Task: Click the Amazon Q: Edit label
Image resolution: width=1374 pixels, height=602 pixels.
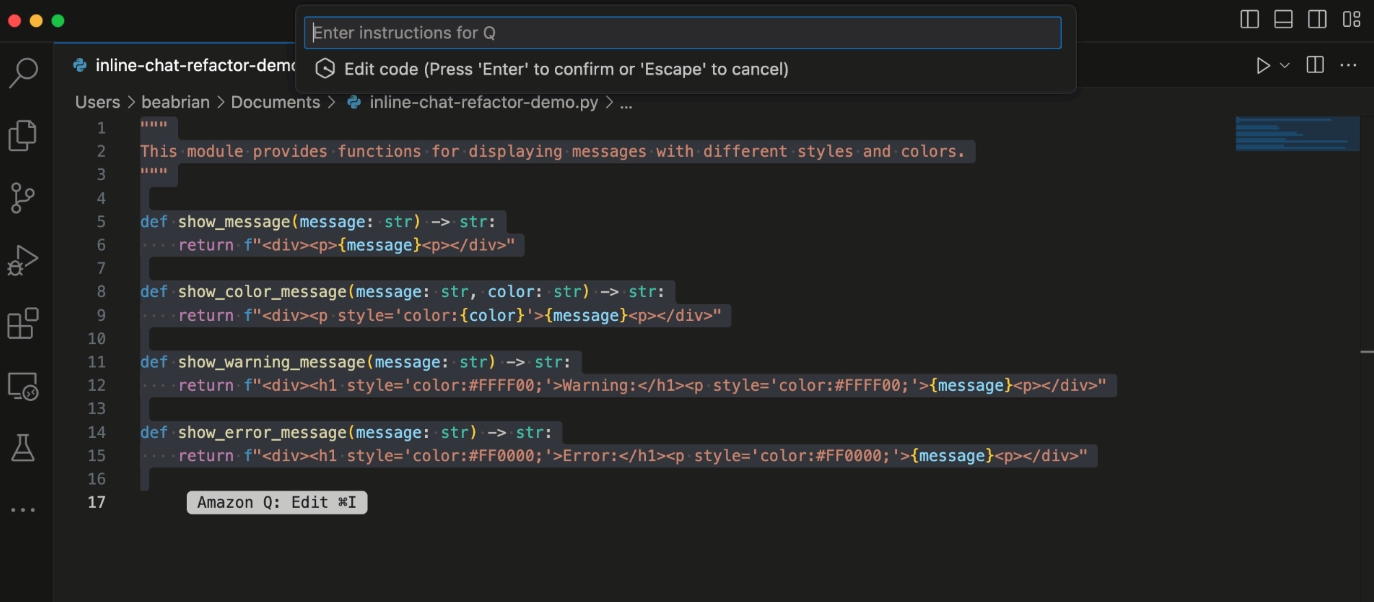Action: click(276, 502)
